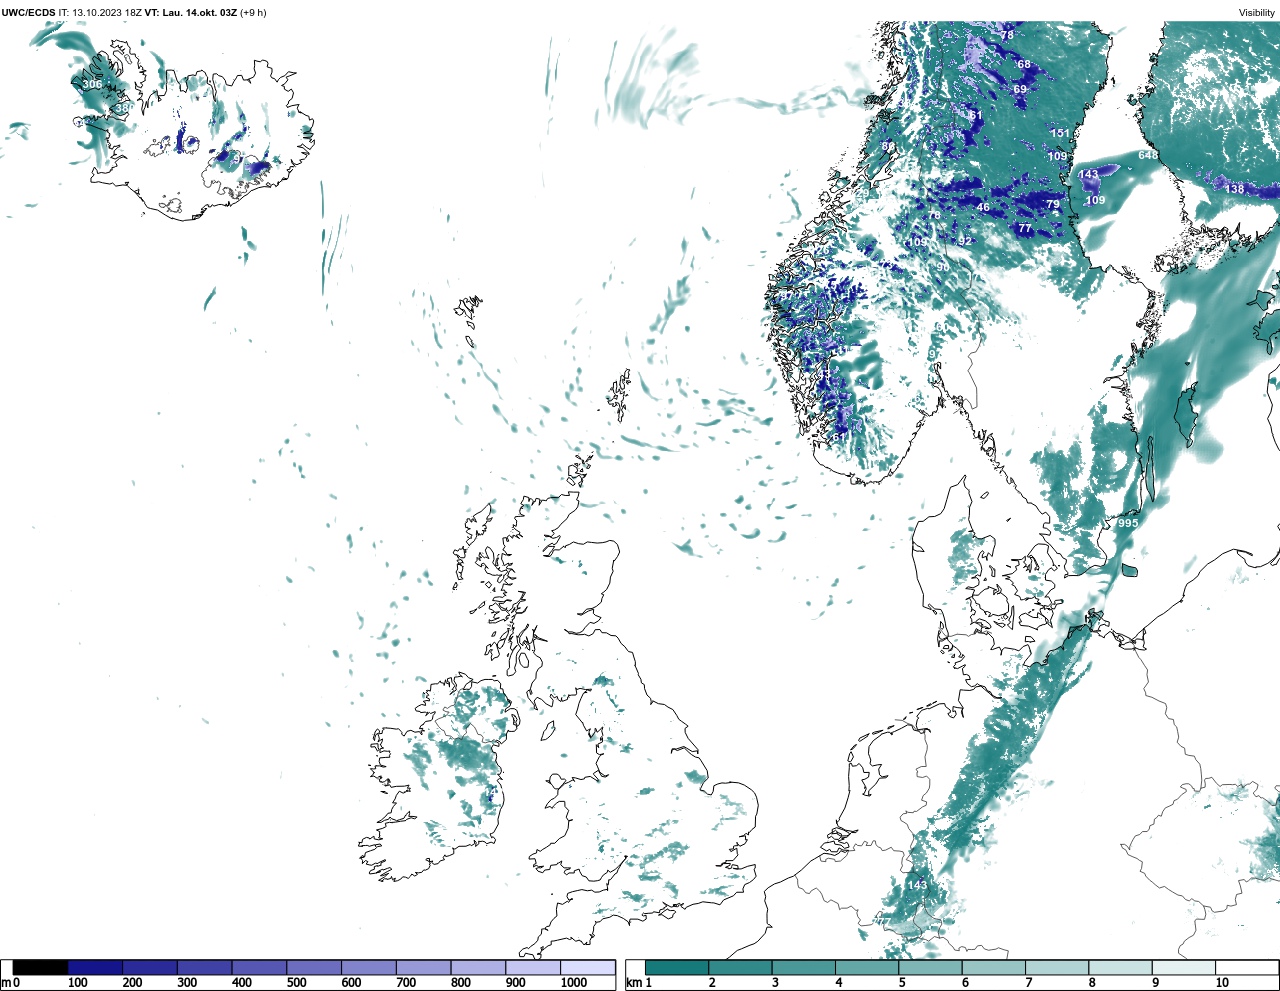Click the 'IT: 13.10.2023 18Z' initial time text
Image resolution: width=1280 pixels, height=991 pixels.
[100, 13]
